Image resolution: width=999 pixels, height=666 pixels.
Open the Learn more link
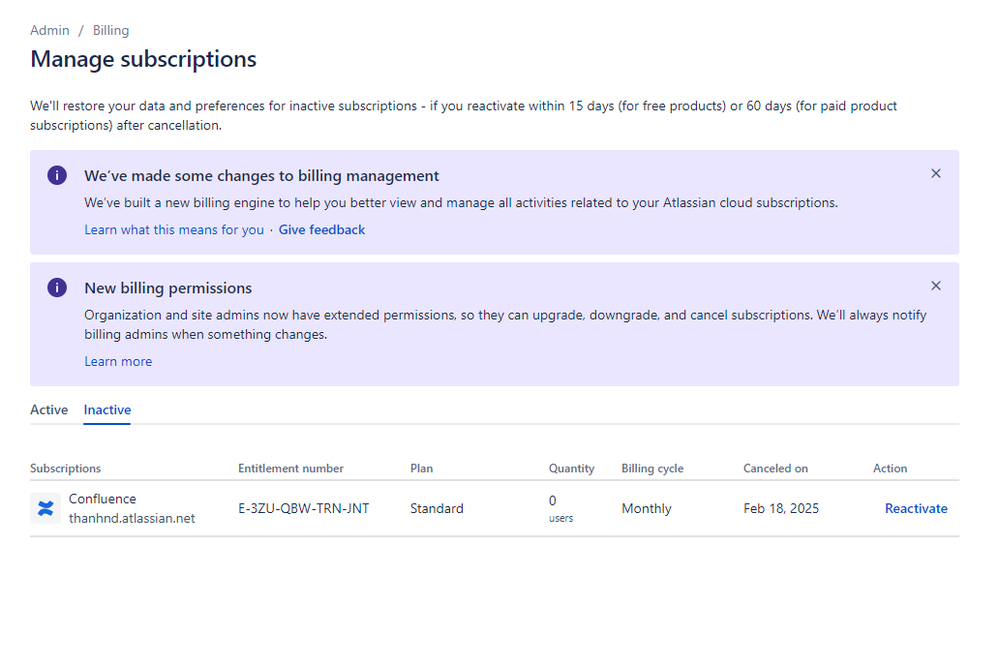point(118,361)
